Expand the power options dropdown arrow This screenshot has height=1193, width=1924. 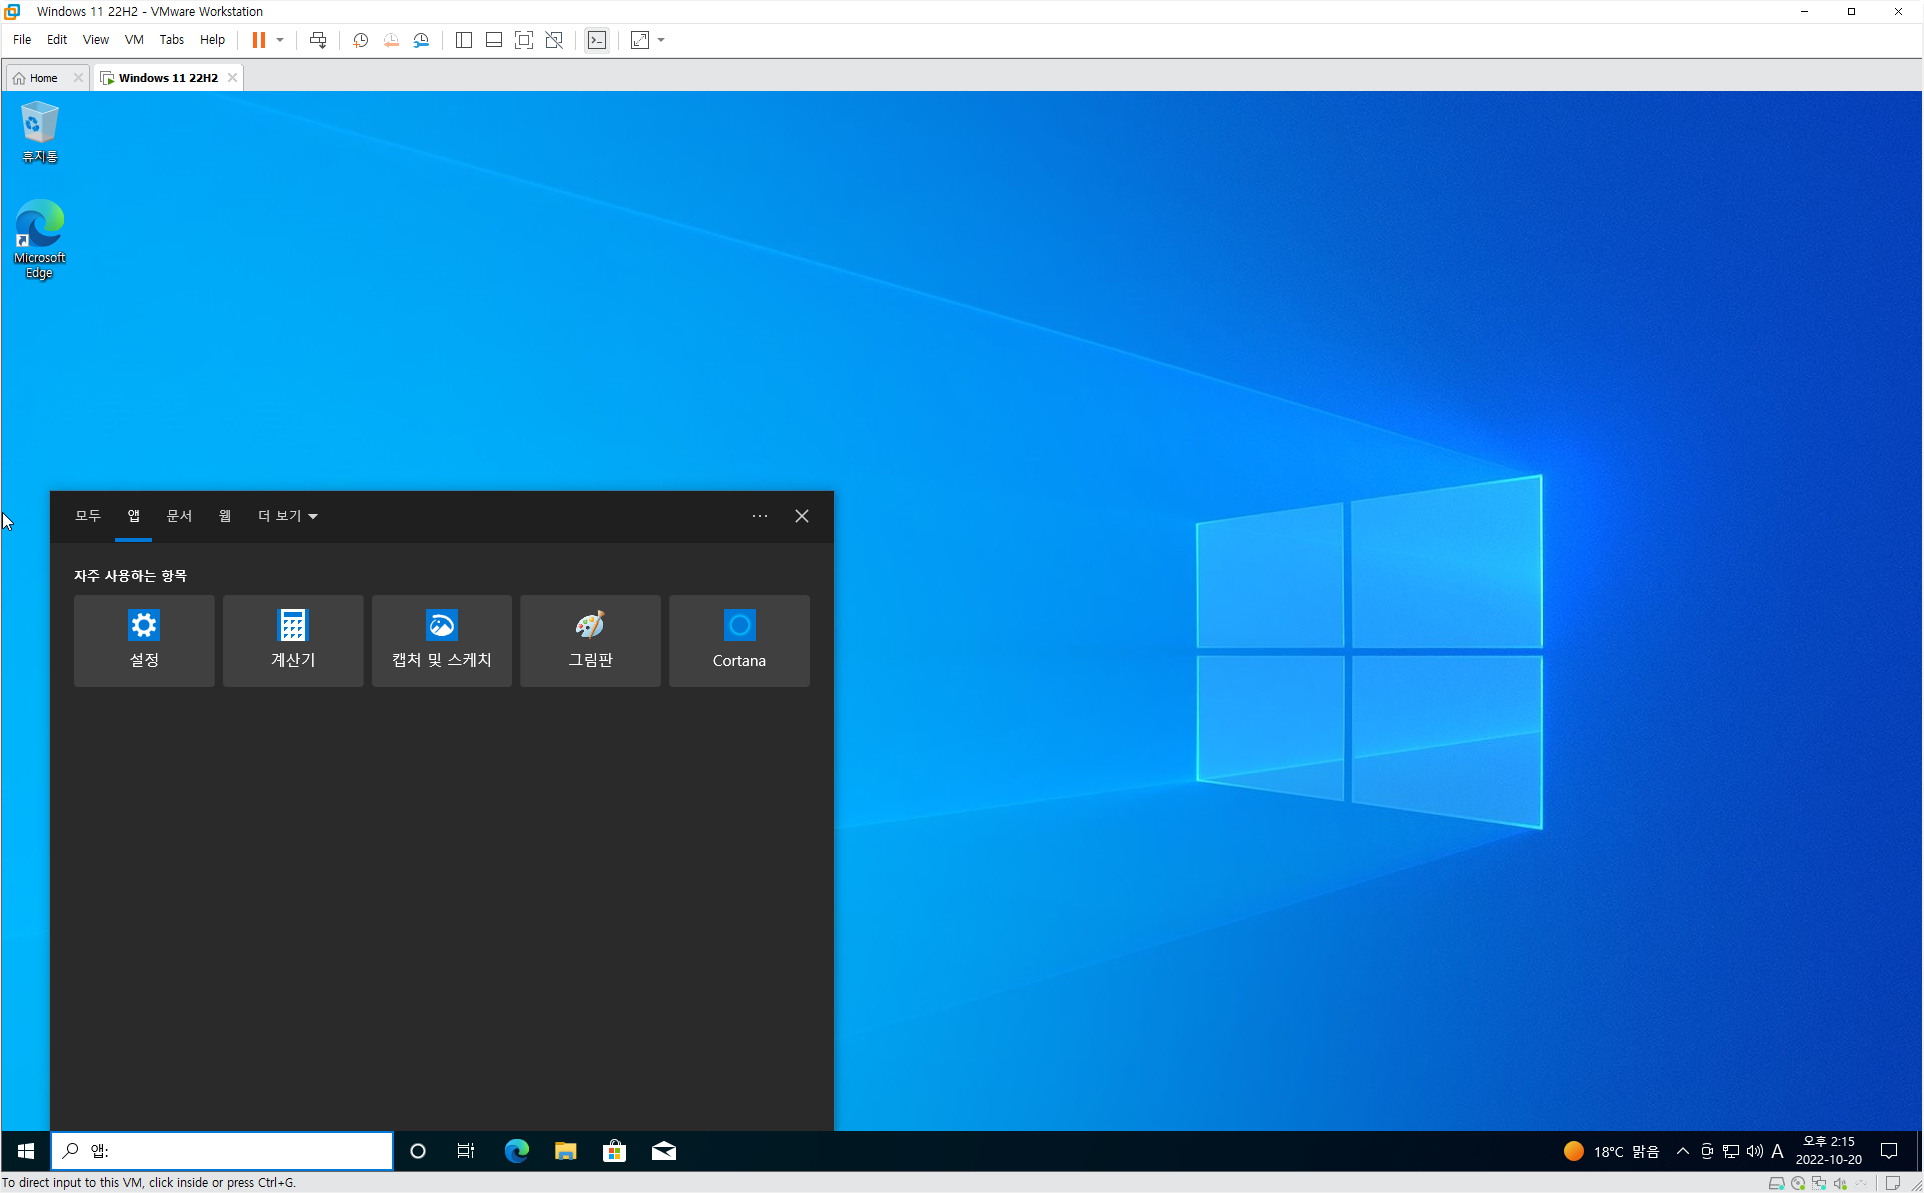280,40
